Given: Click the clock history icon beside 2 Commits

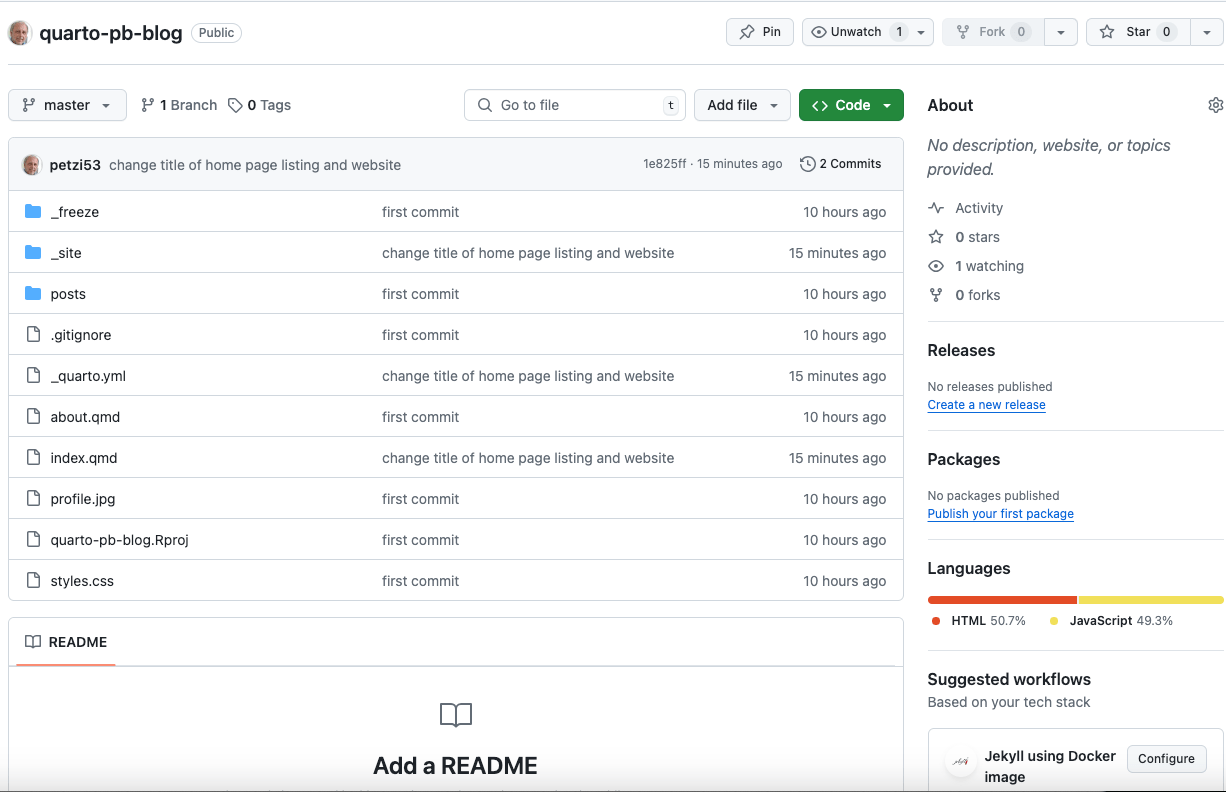Looking at the screenshot, I should pyautogui.click(x=808, y=164).
